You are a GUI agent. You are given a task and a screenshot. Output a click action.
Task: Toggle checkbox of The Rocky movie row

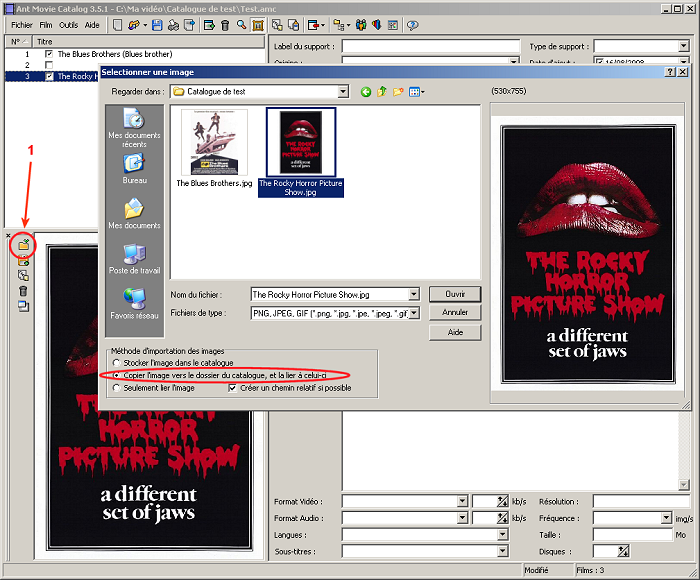[49, 76]
